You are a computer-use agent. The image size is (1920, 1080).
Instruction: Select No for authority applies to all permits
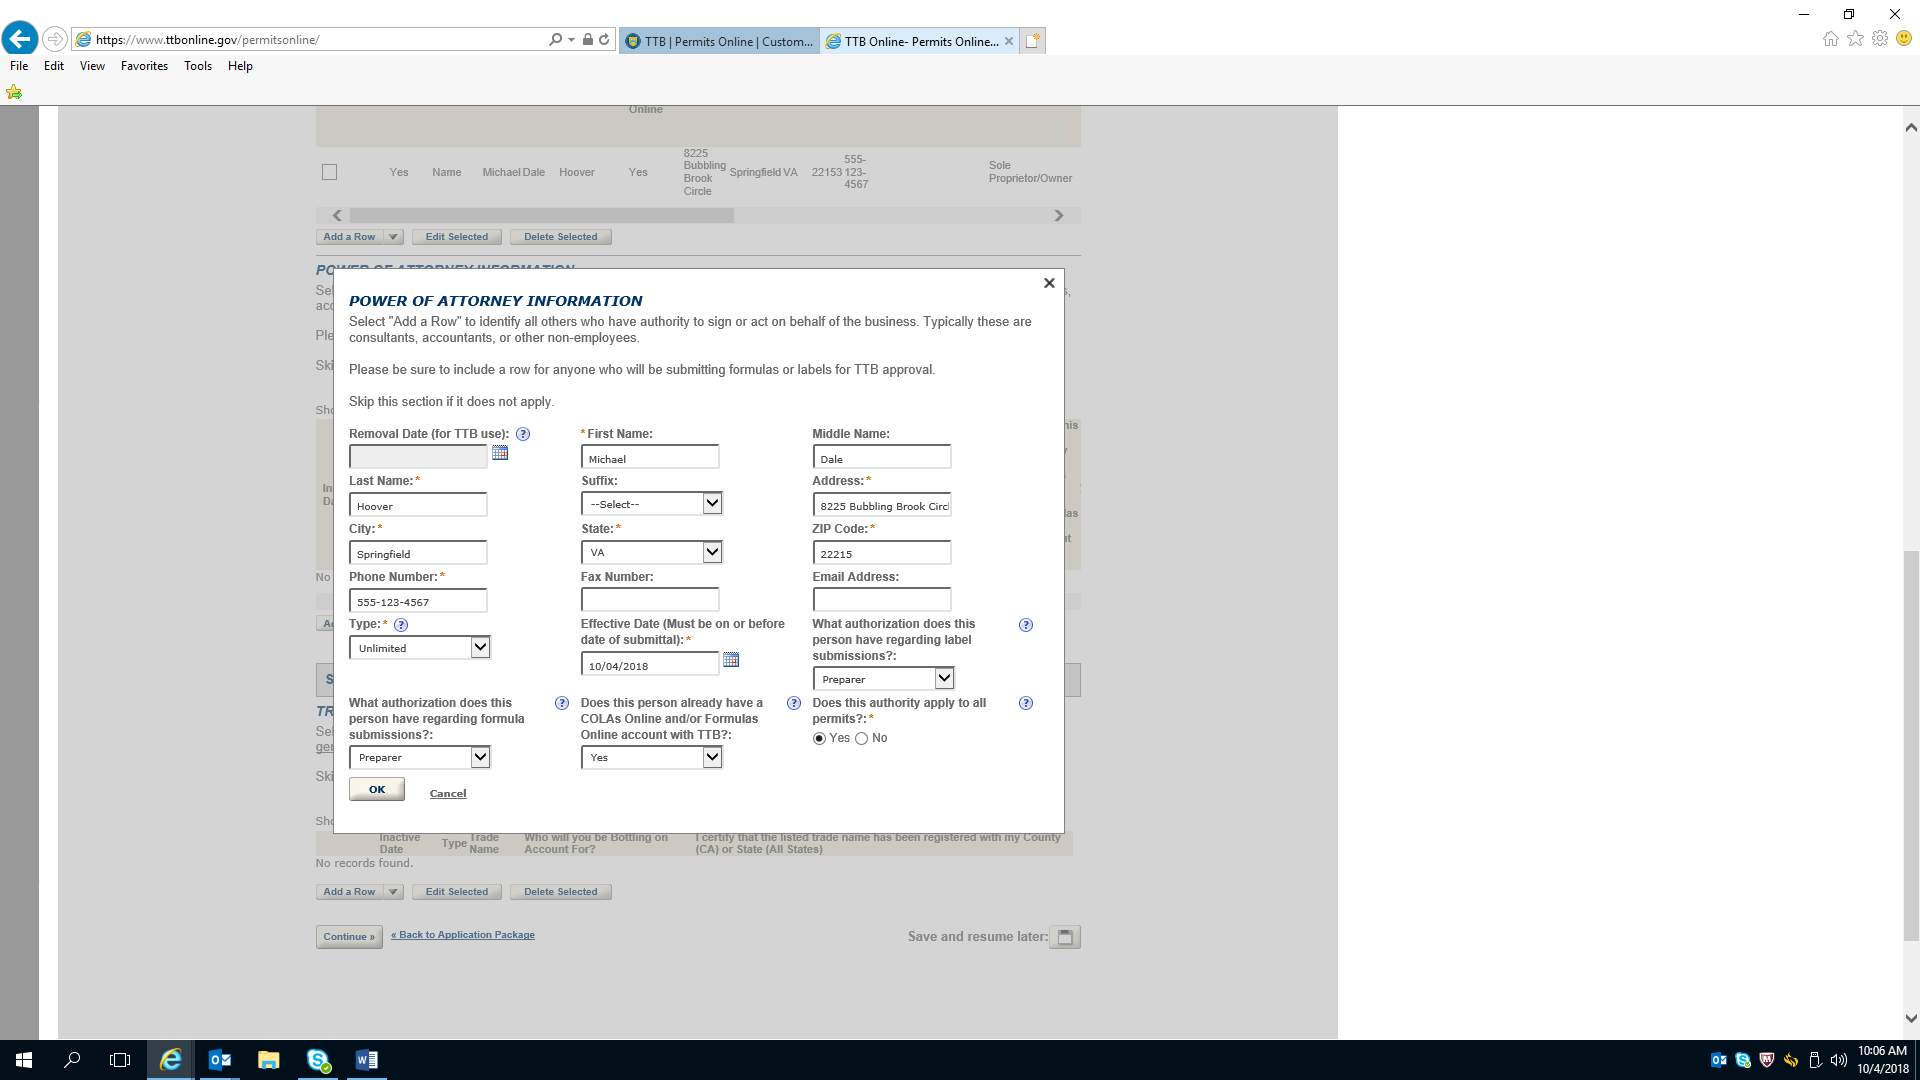(x=862, y=739)
